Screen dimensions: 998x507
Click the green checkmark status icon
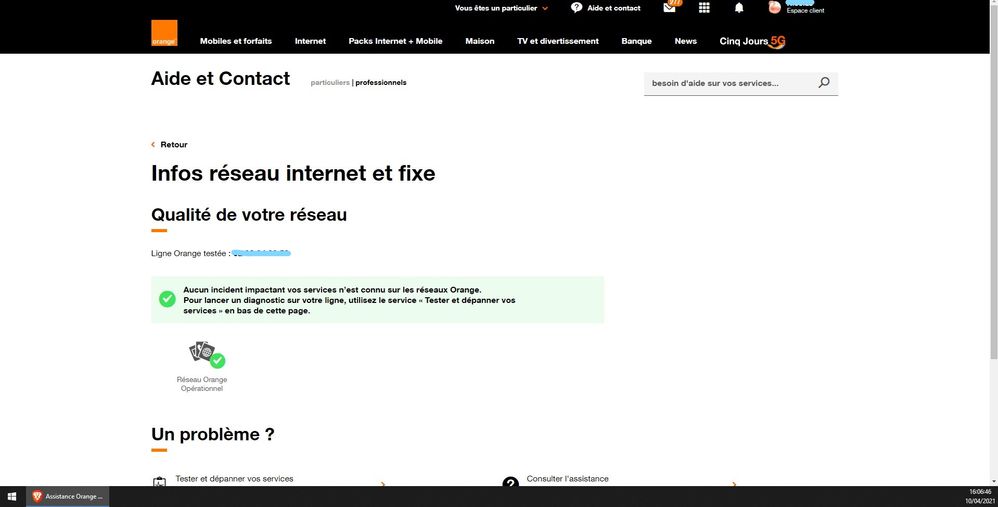(167, 299)
